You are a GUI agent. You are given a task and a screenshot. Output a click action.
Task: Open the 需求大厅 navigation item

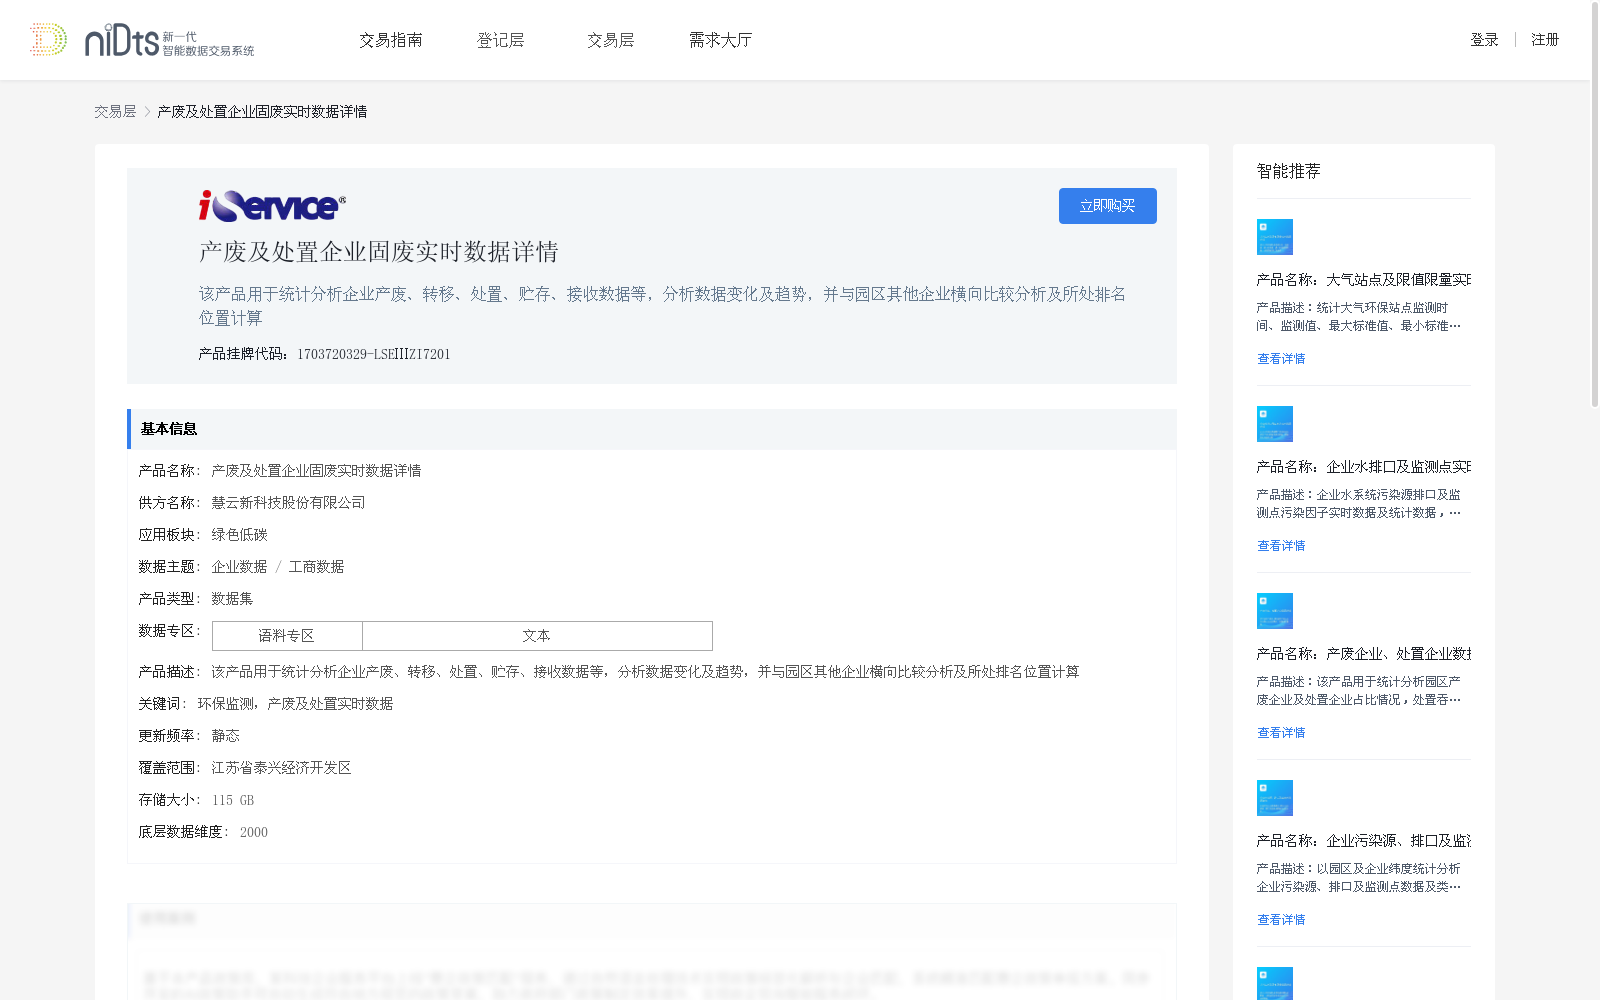point(721,40)
